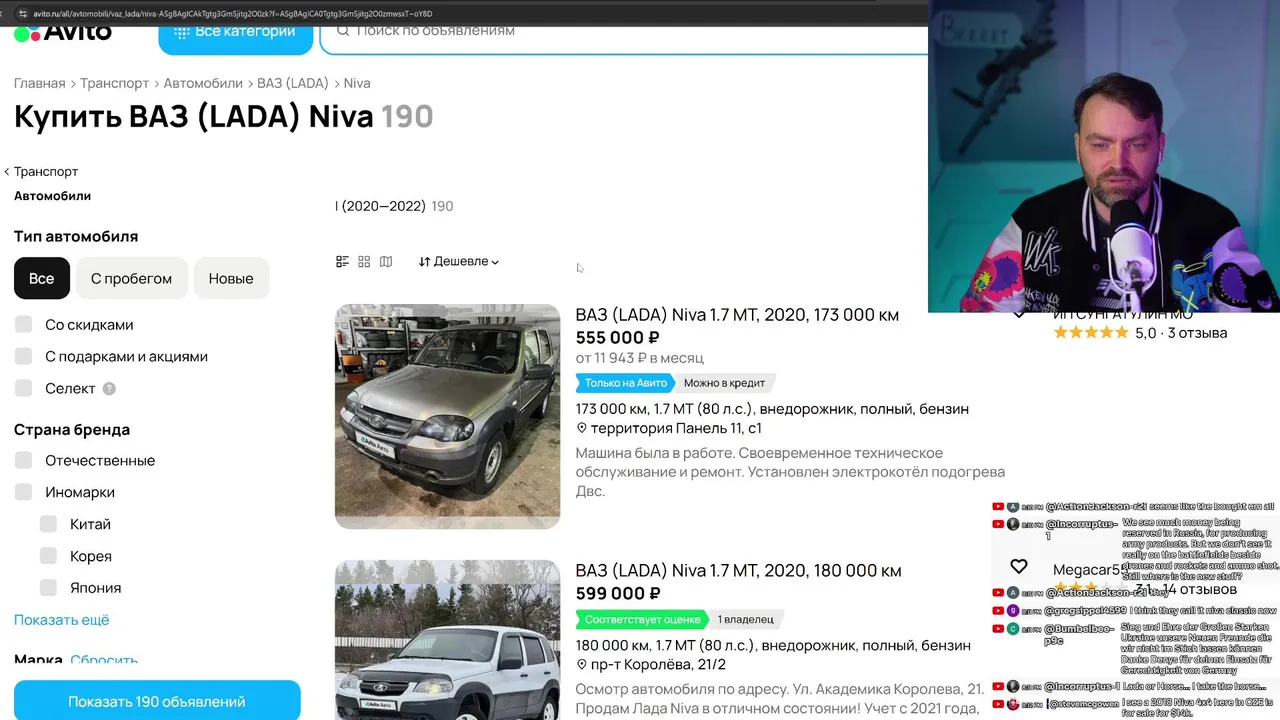Open the 'Дешевле' sort dropdown
1280x720 pixels.
[459, 261]
